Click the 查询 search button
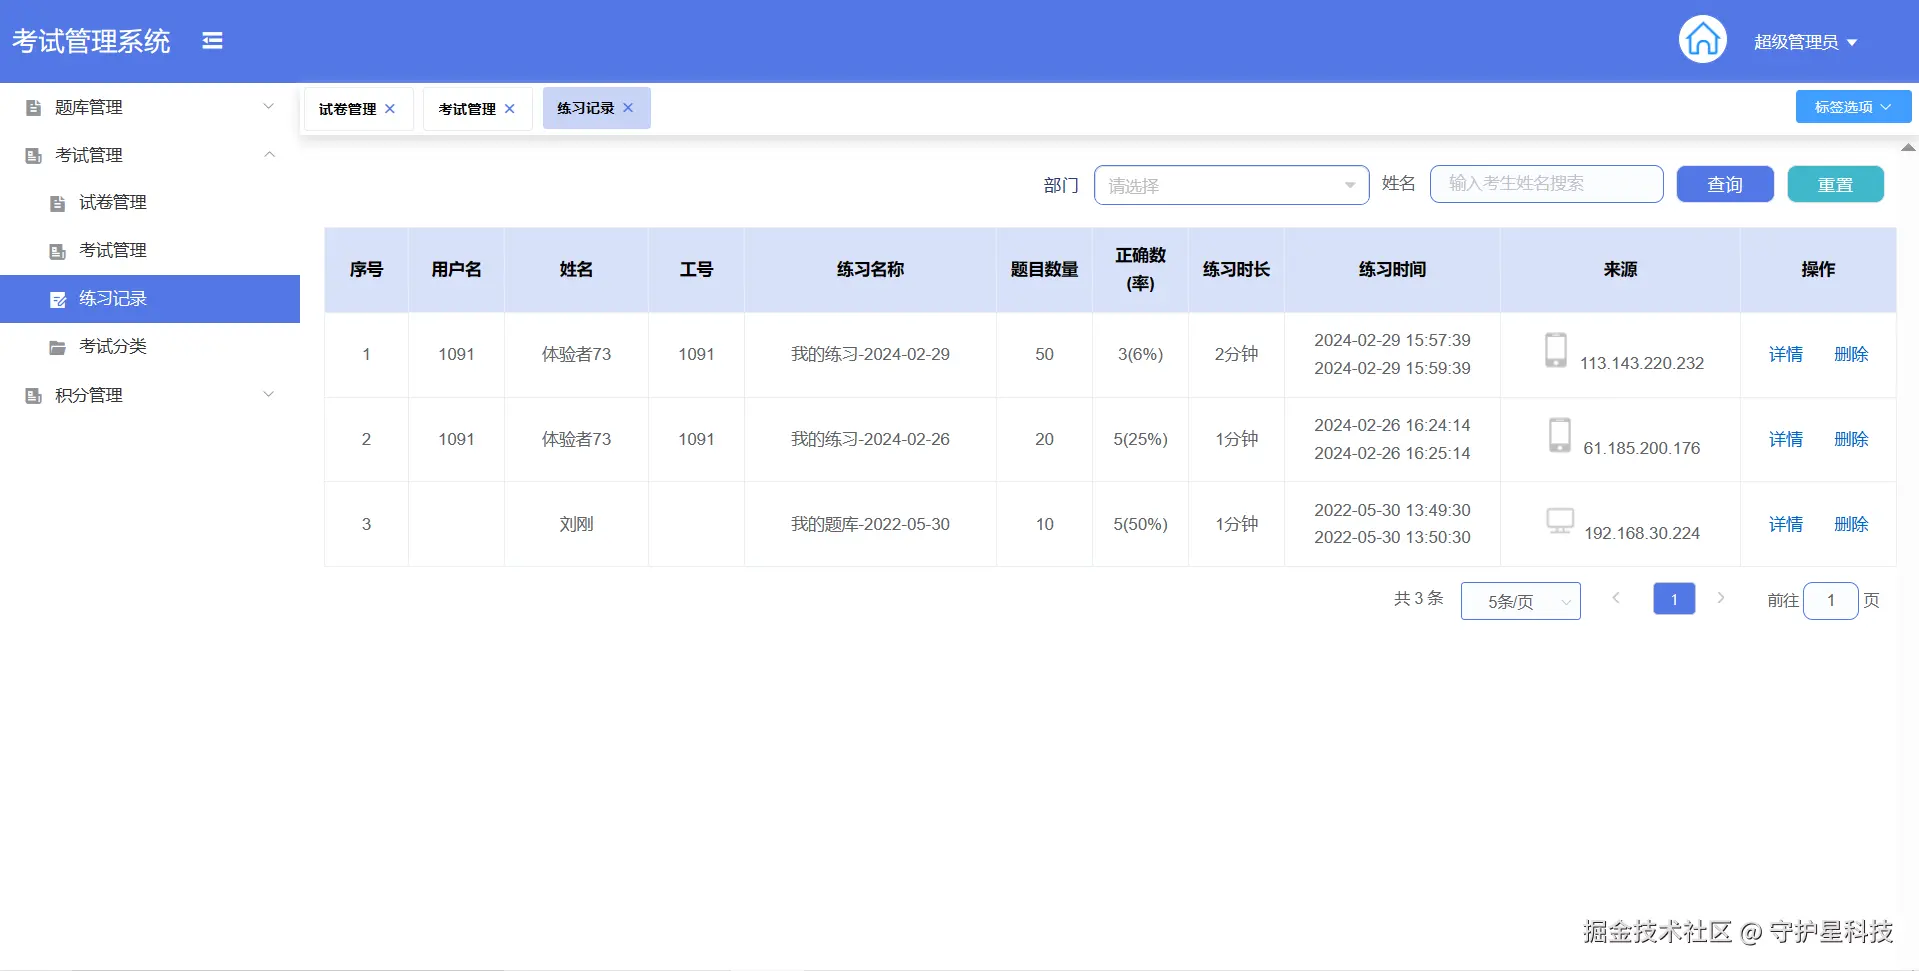The height and width of the screenshot is (971, 1919). (1723, 184)
